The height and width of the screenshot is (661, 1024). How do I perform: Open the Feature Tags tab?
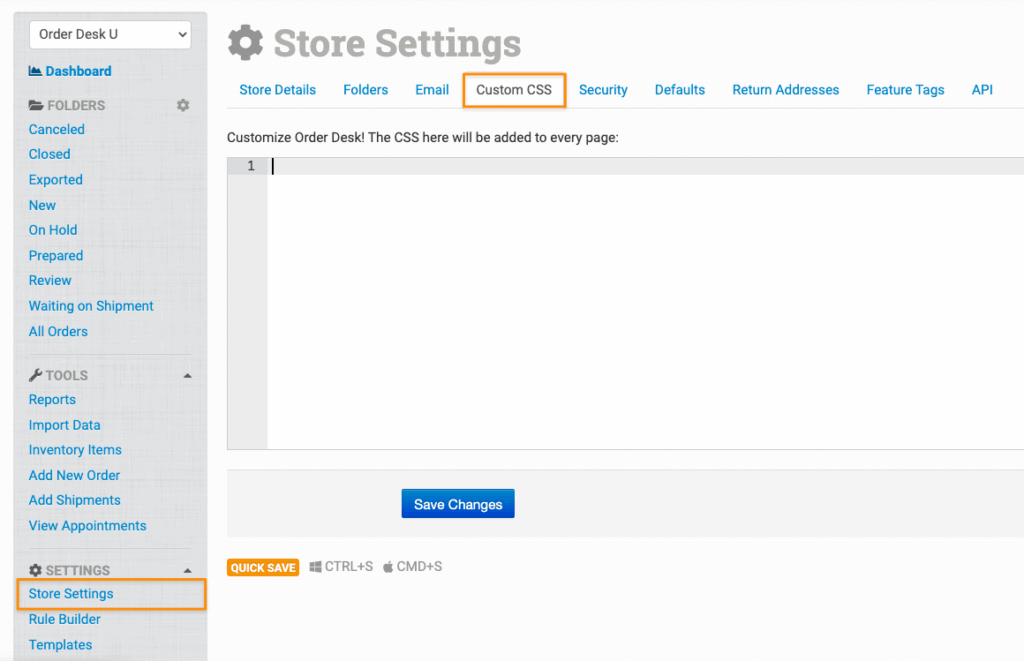(x=905, y=90)
